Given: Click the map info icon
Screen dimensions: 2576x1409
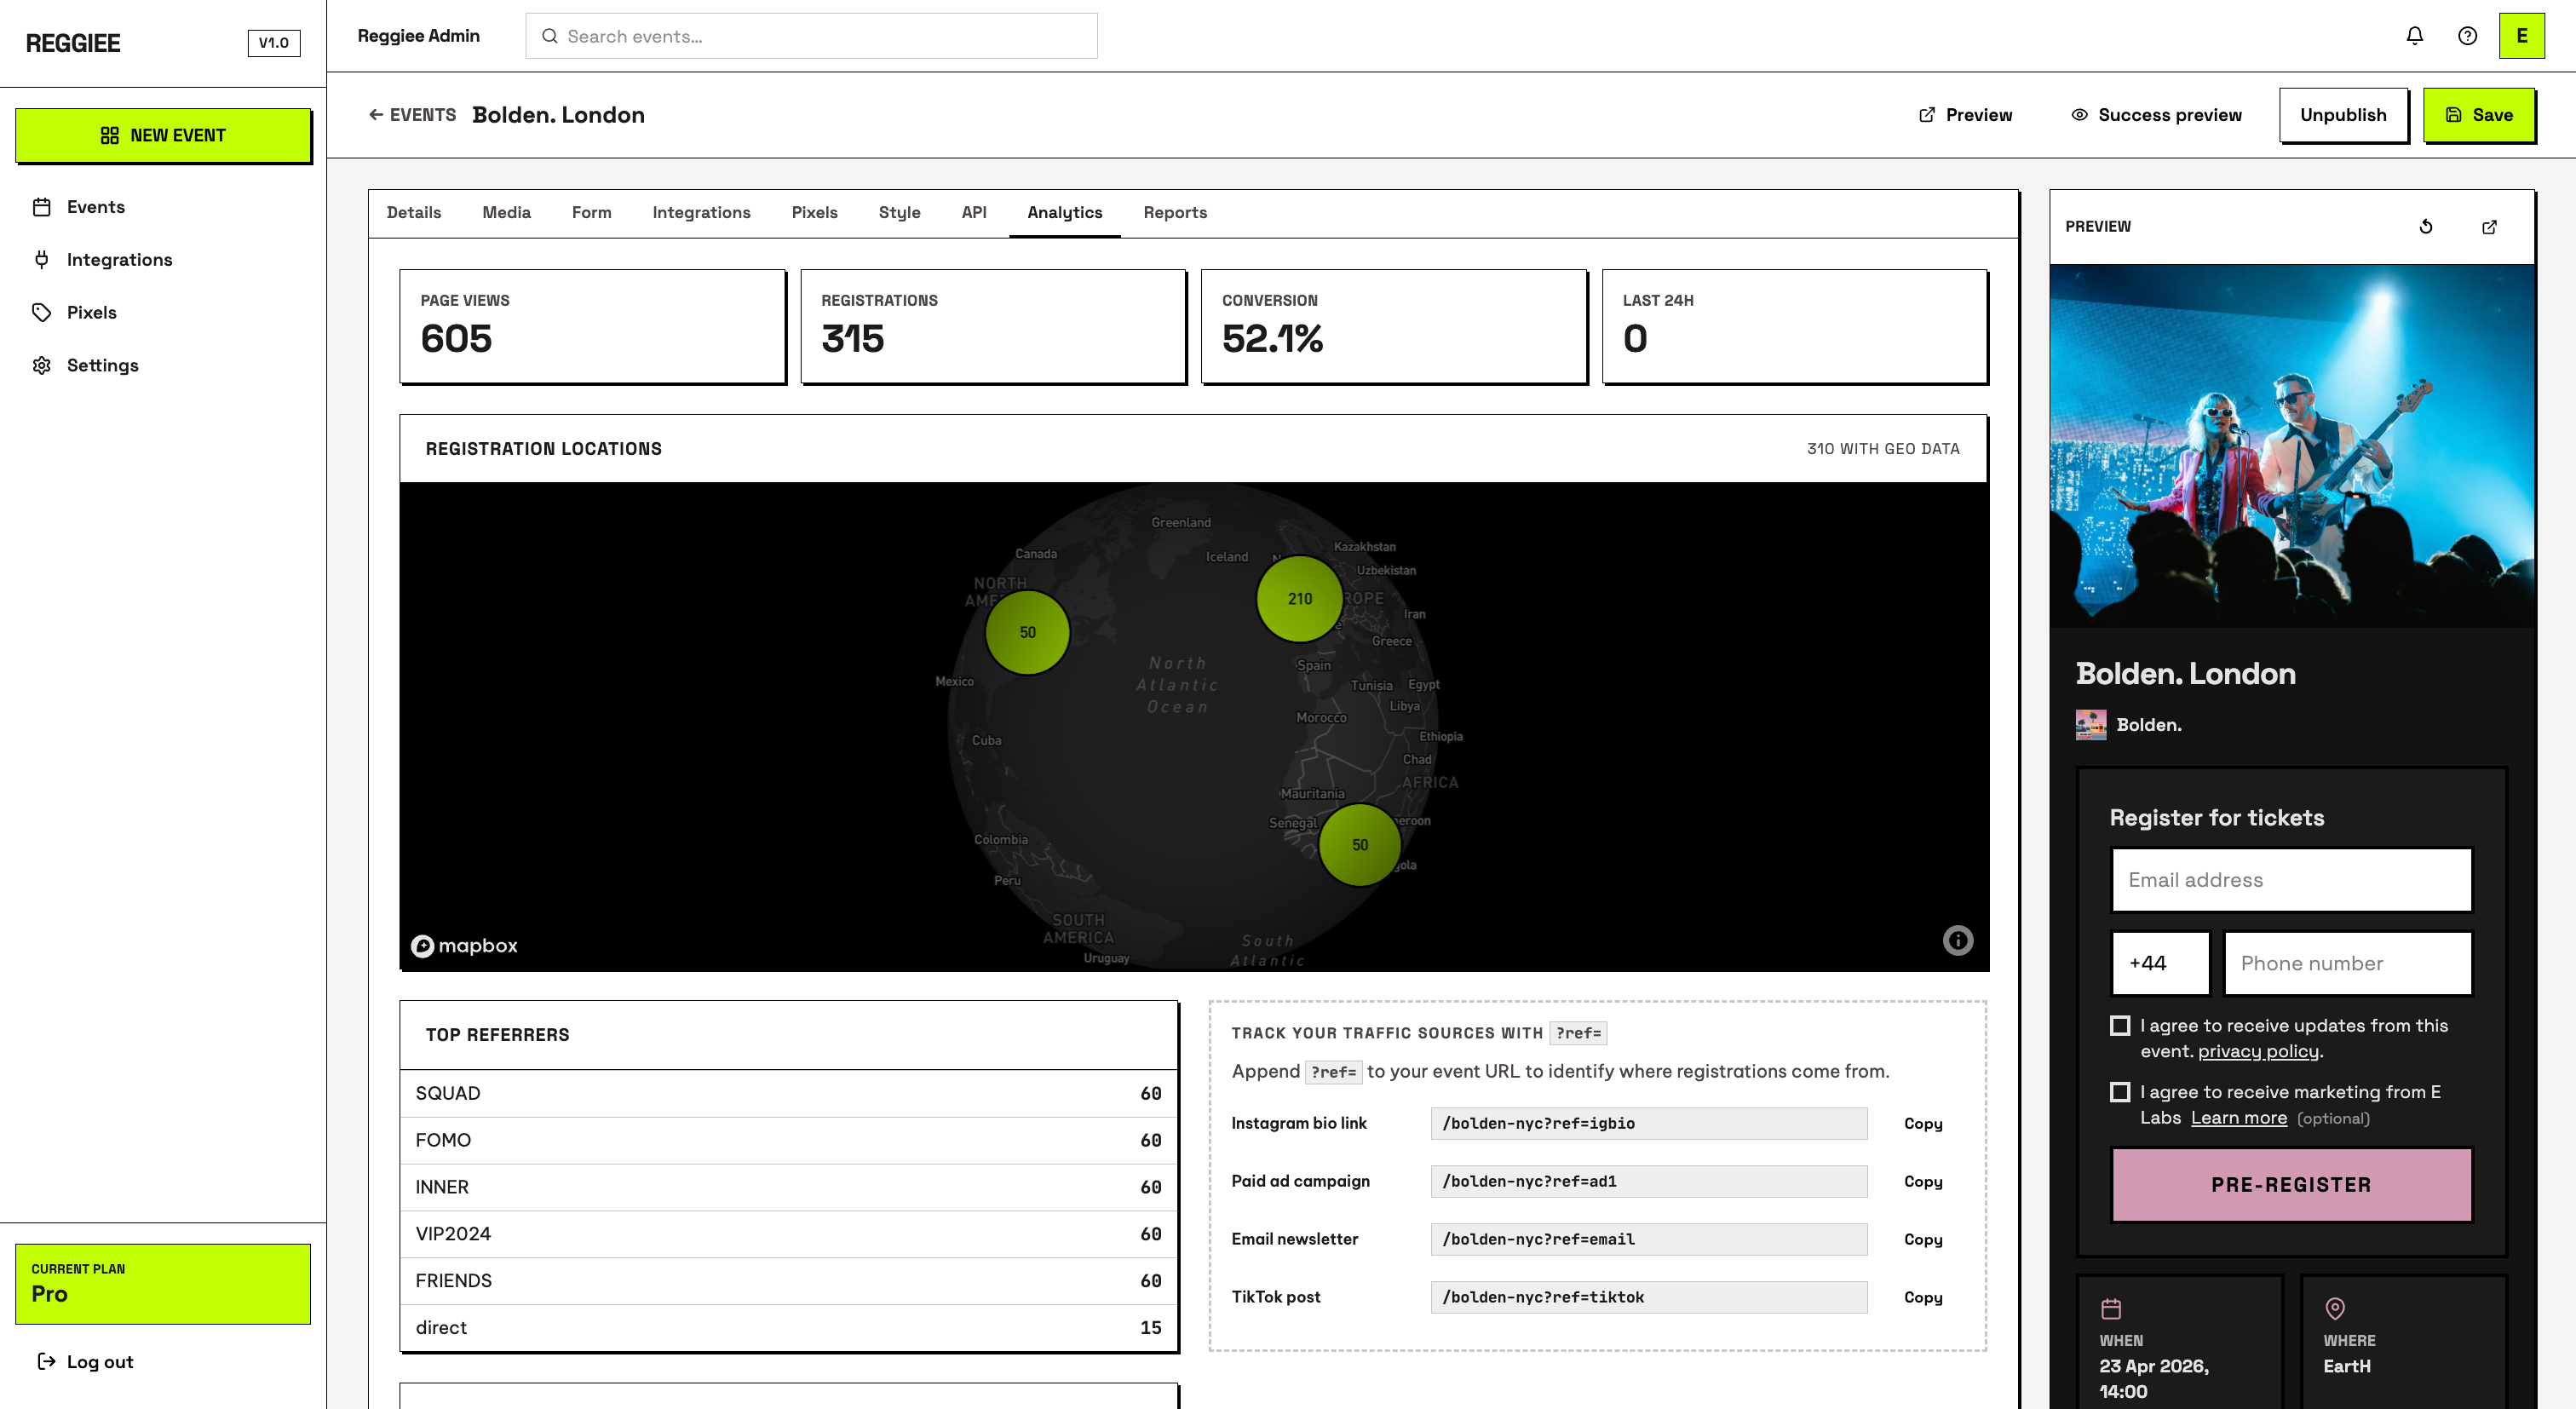Looking at the screenshot, I should tap(1957, 940).
